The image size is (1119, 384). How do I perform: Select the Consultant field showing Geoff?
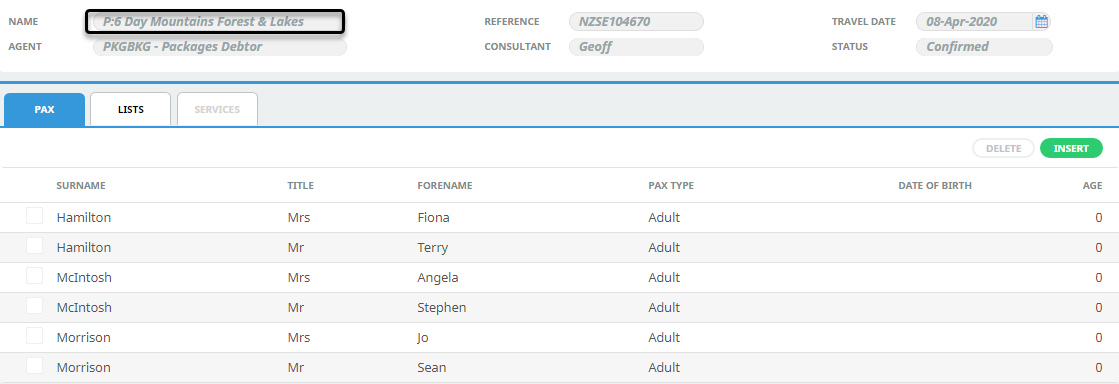point(636,47)
